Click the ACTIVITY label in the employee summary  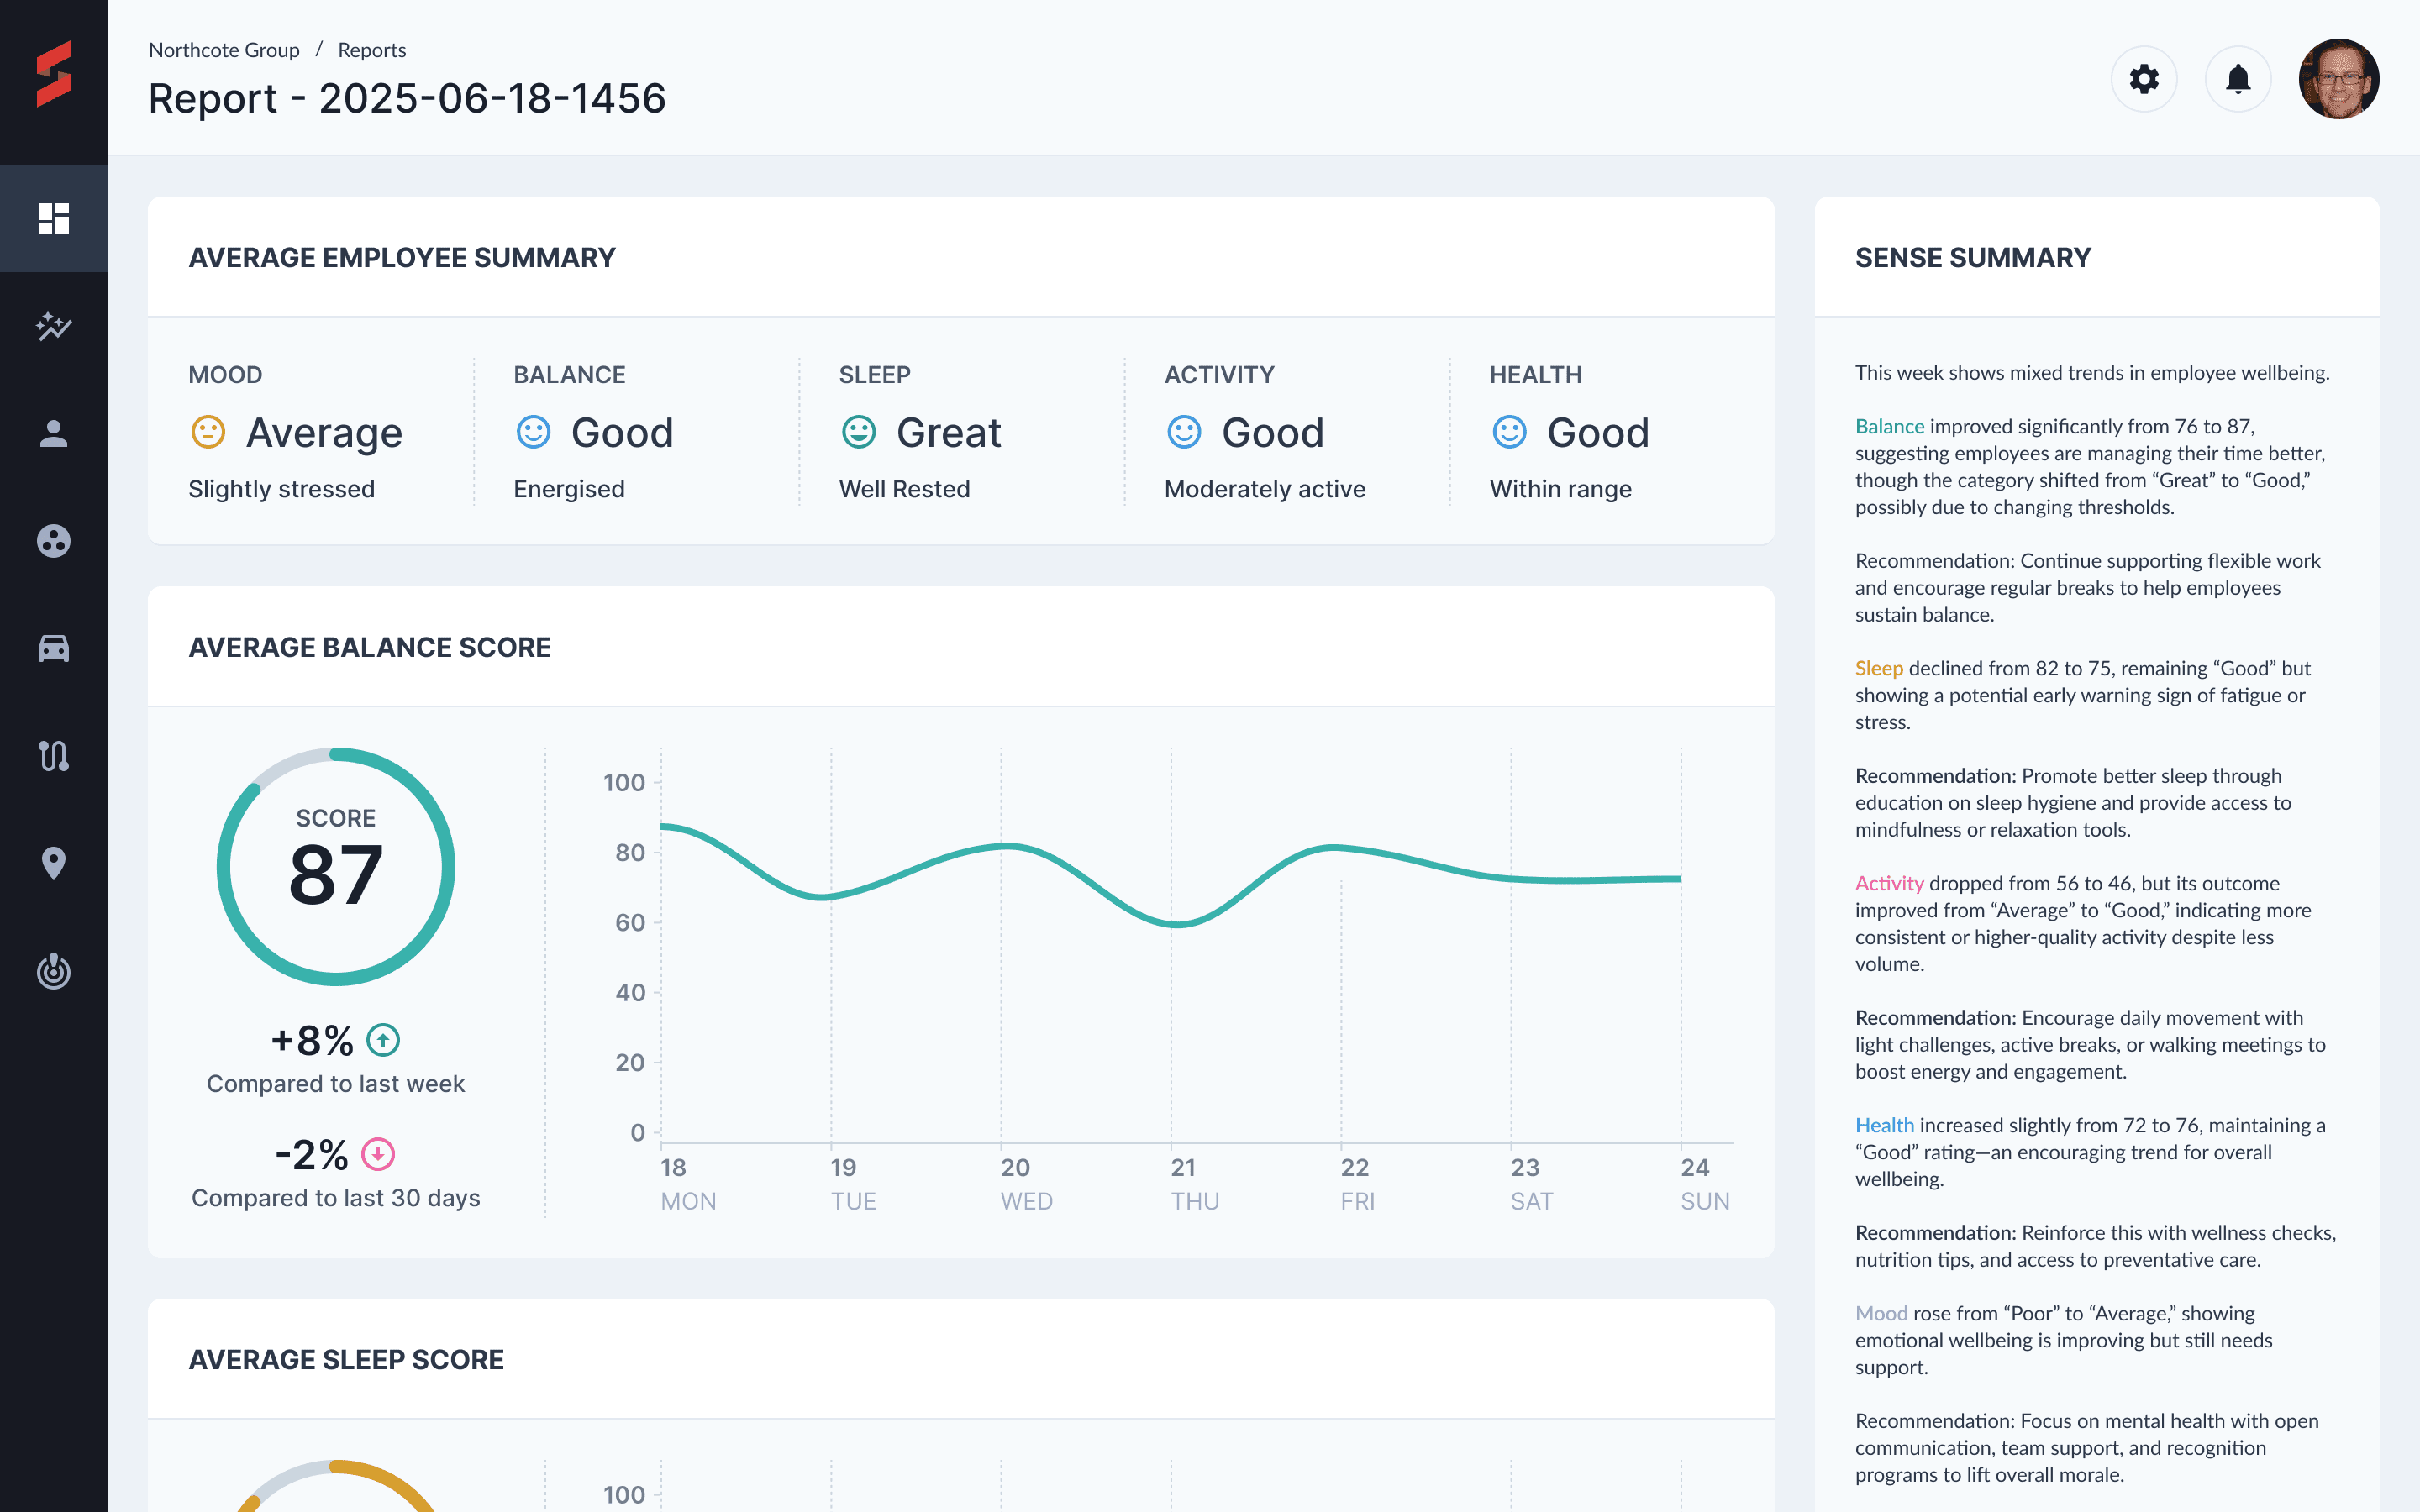pos(1219,374)
